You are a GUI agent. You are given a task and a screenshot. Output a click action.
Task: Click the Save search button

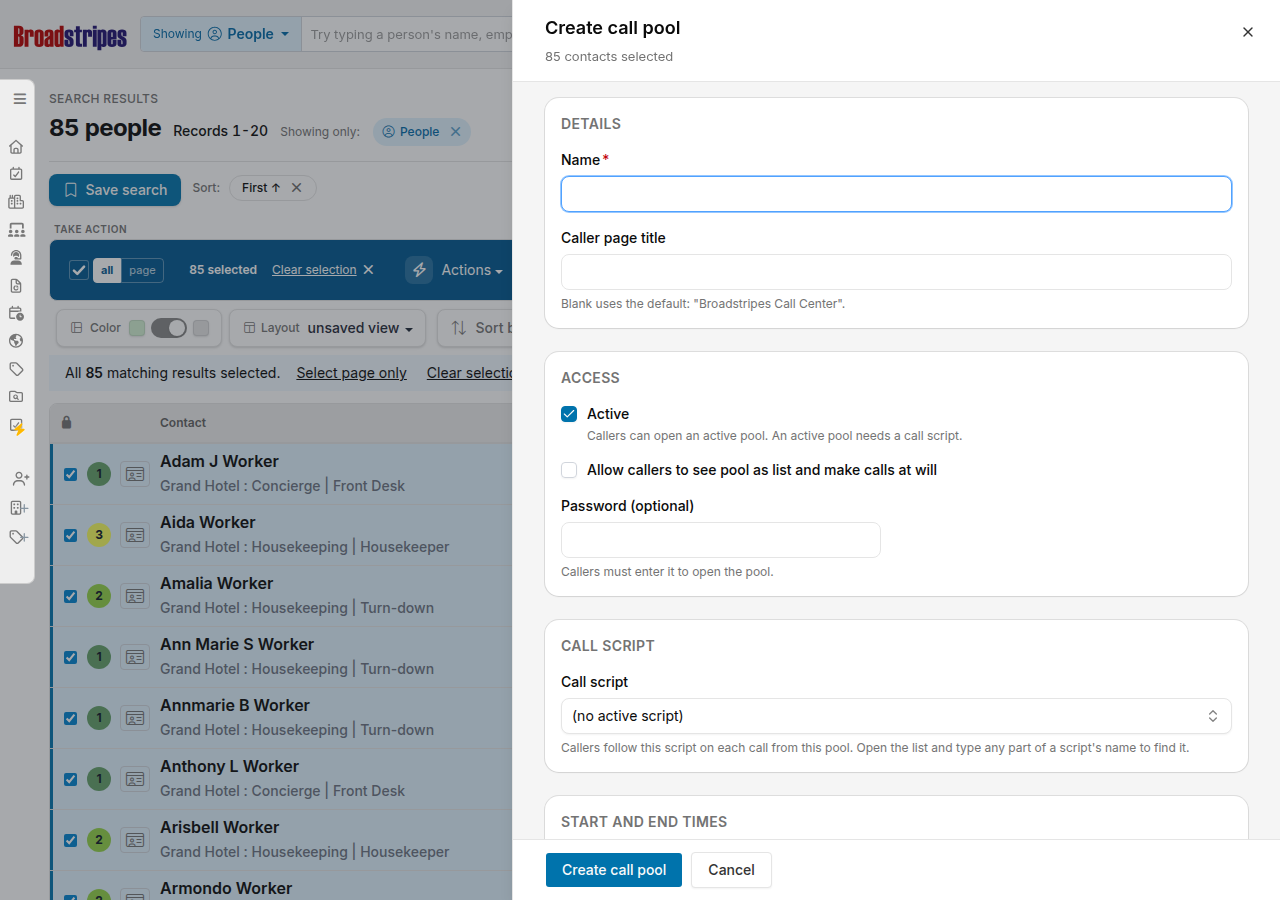click(x=115, y=190)
